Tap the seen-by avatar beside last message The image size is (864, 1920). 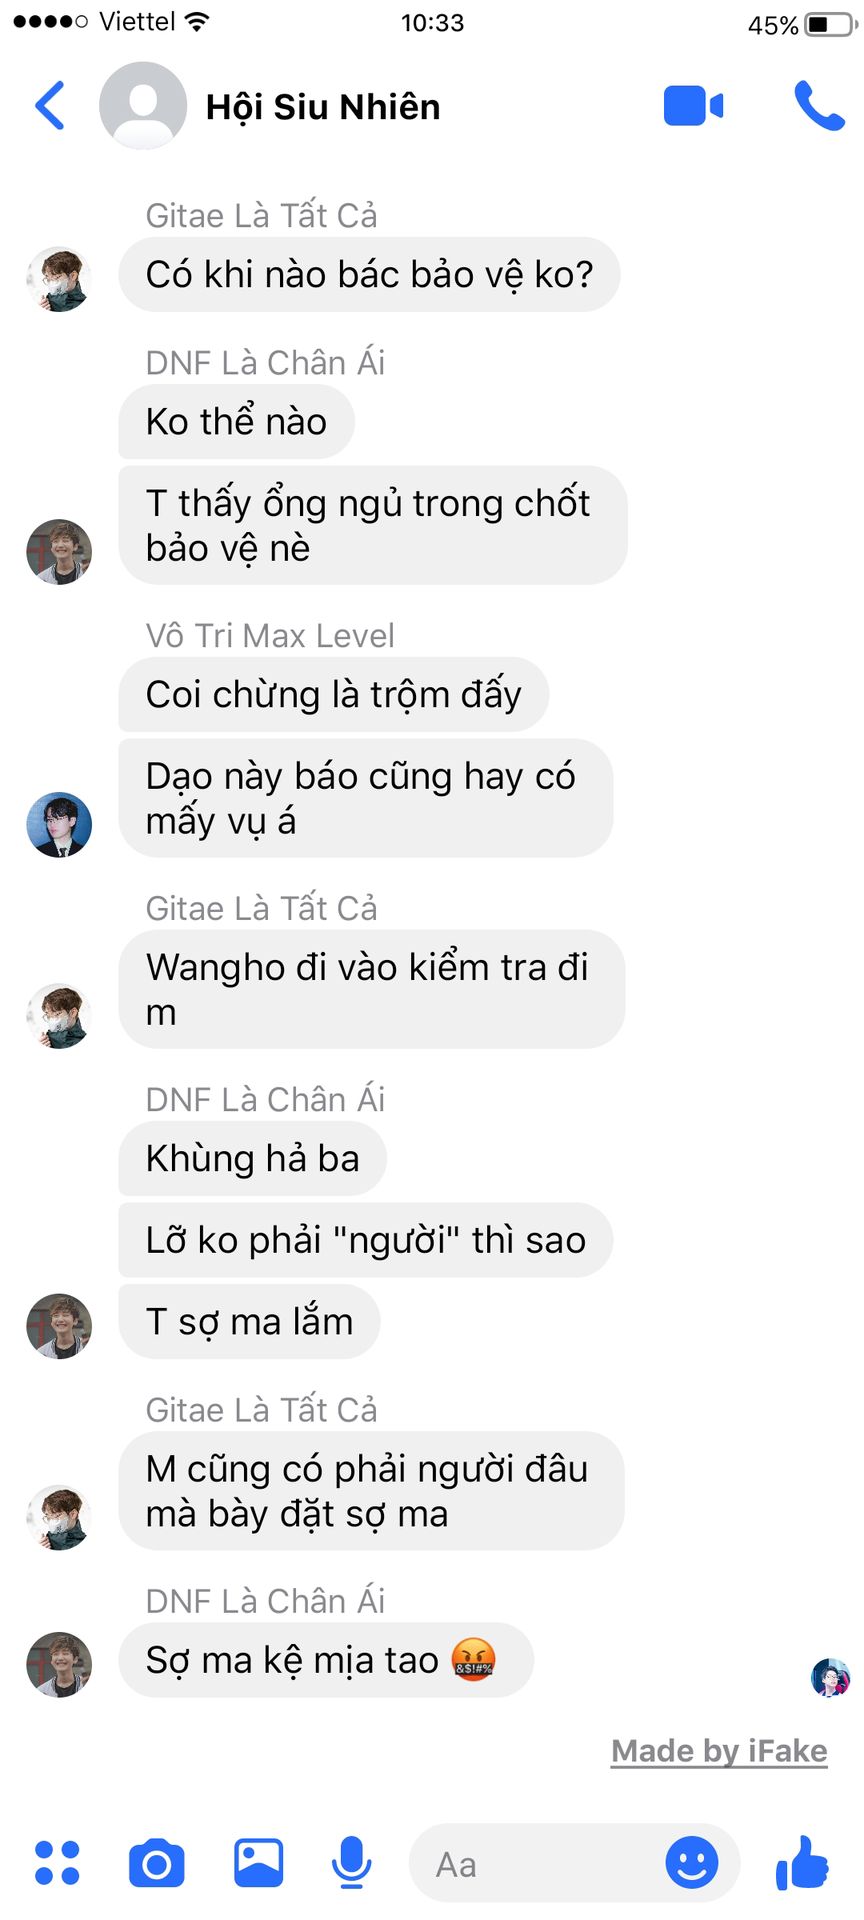pos(830,1677)
